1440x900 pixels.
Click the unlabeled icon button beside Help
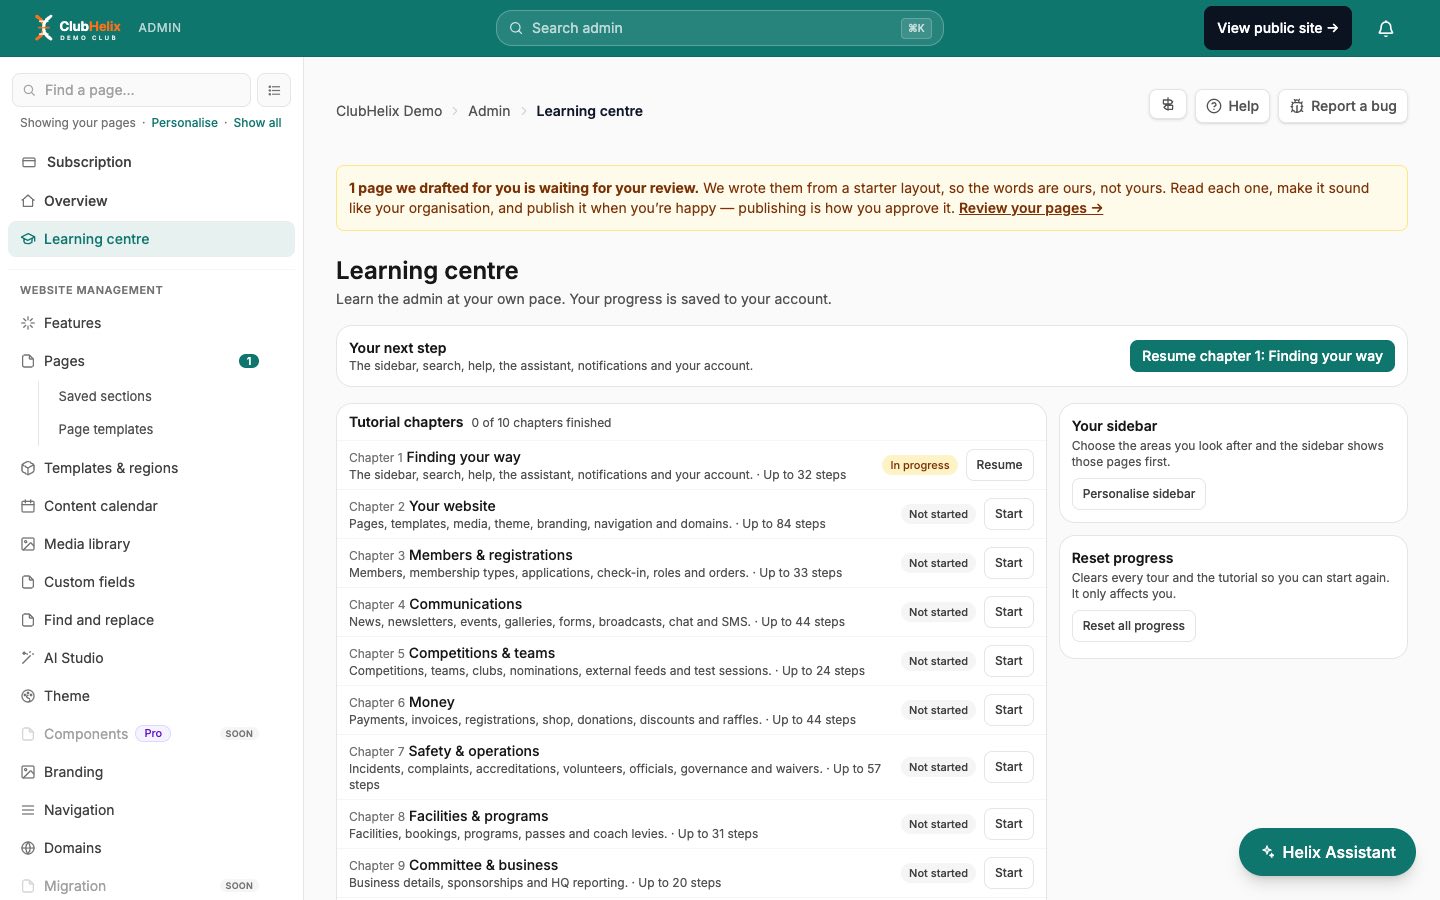coord(1168,105)
